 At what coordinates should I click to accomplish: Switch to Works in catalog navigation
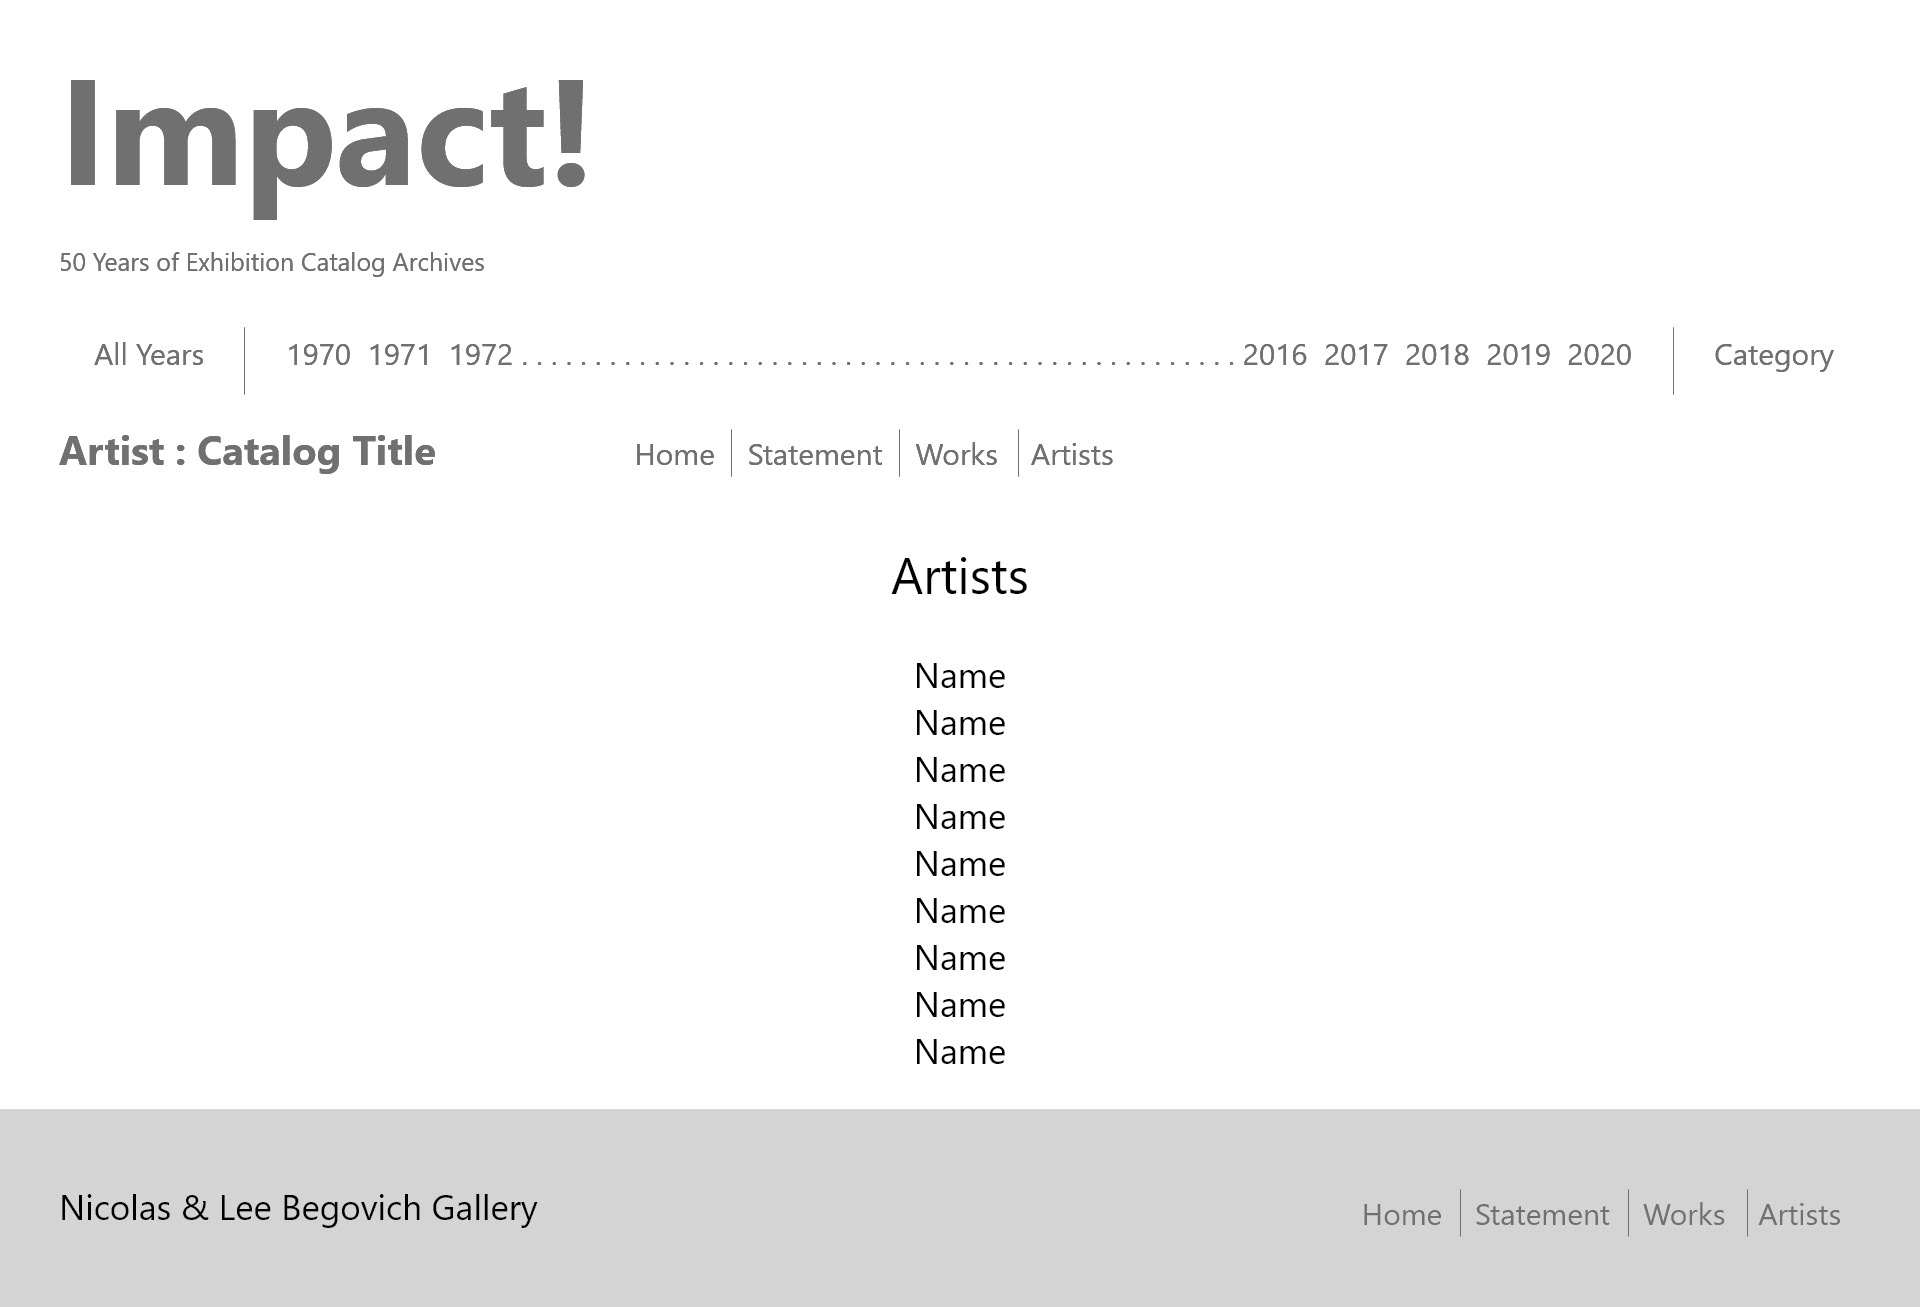pos(956,455)
